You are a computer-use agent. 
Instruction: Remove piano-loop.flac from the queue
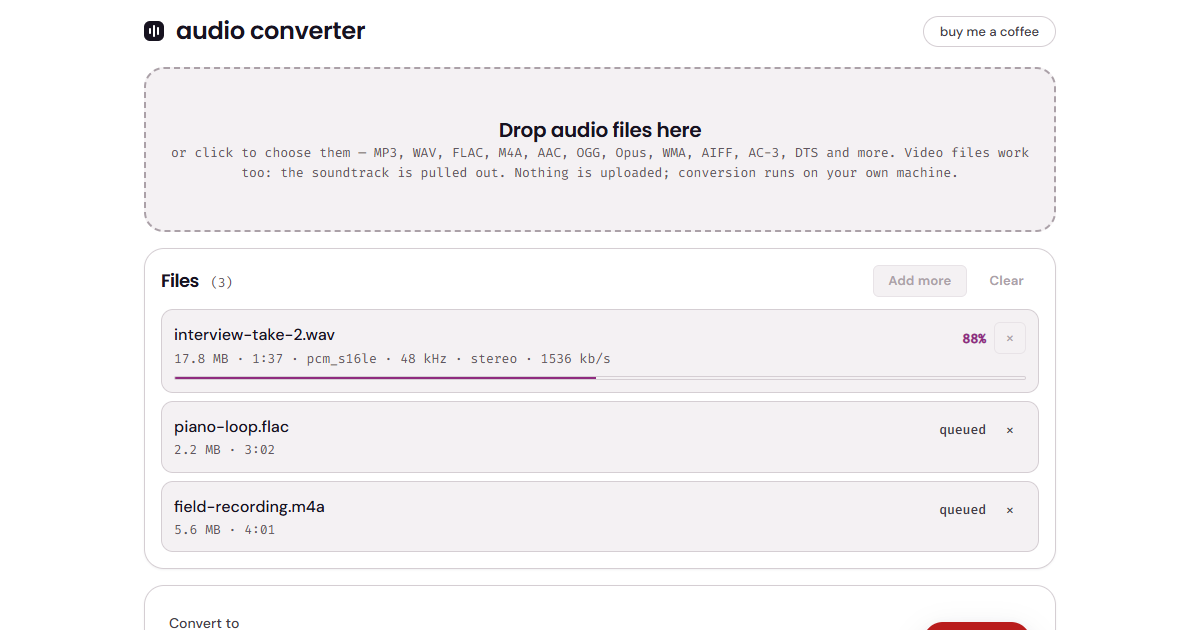1010,430
